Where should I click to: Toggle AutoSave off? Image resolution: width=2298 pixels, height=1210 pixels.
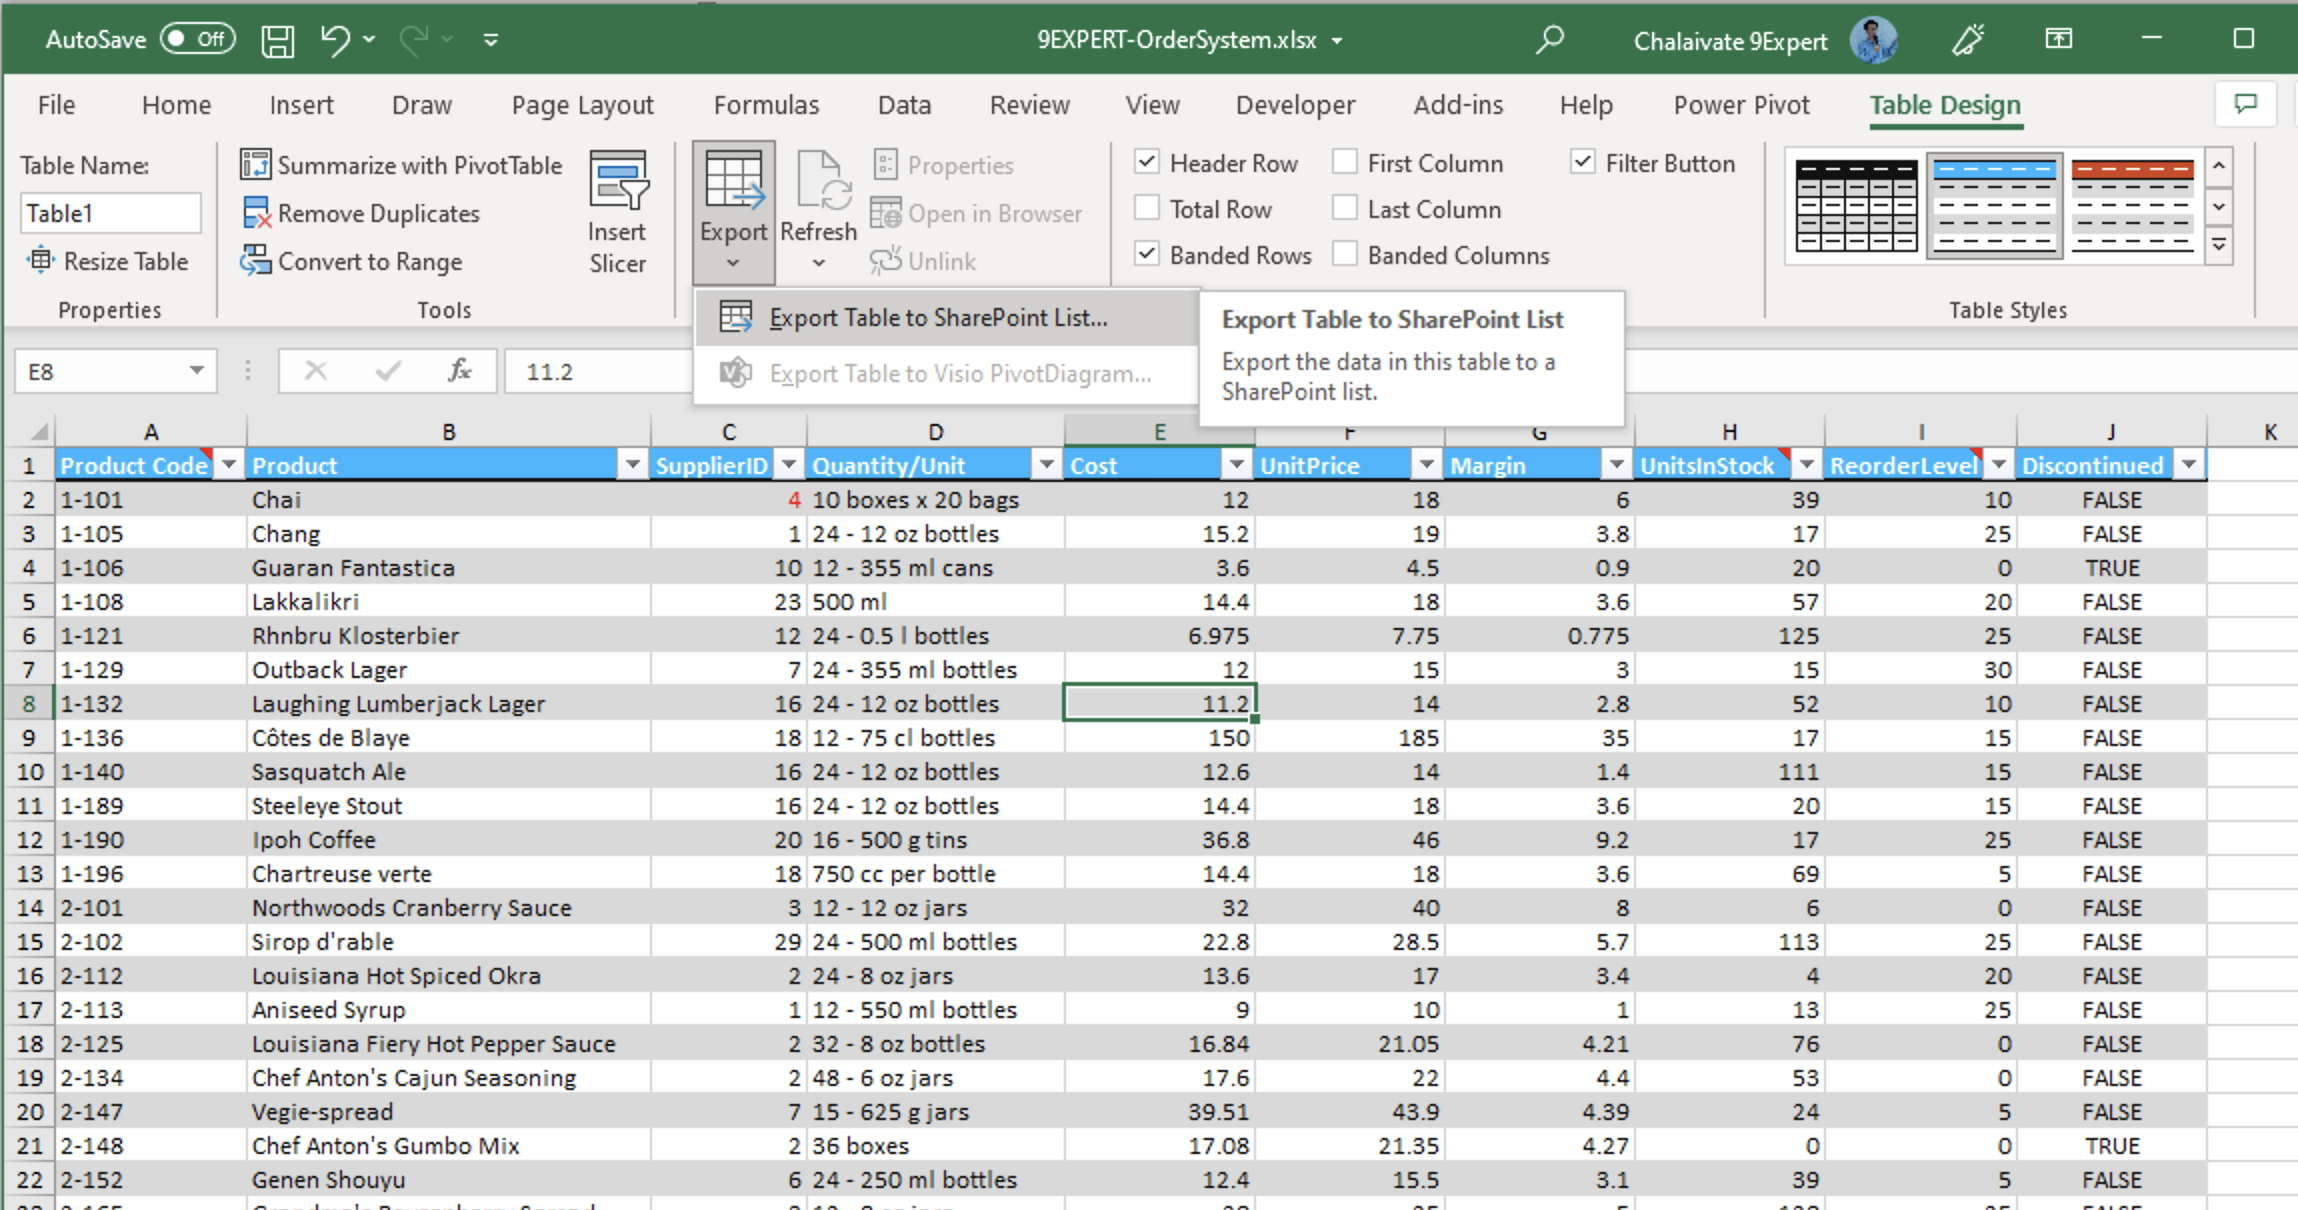pyautogui.click(x=196, y=39)
